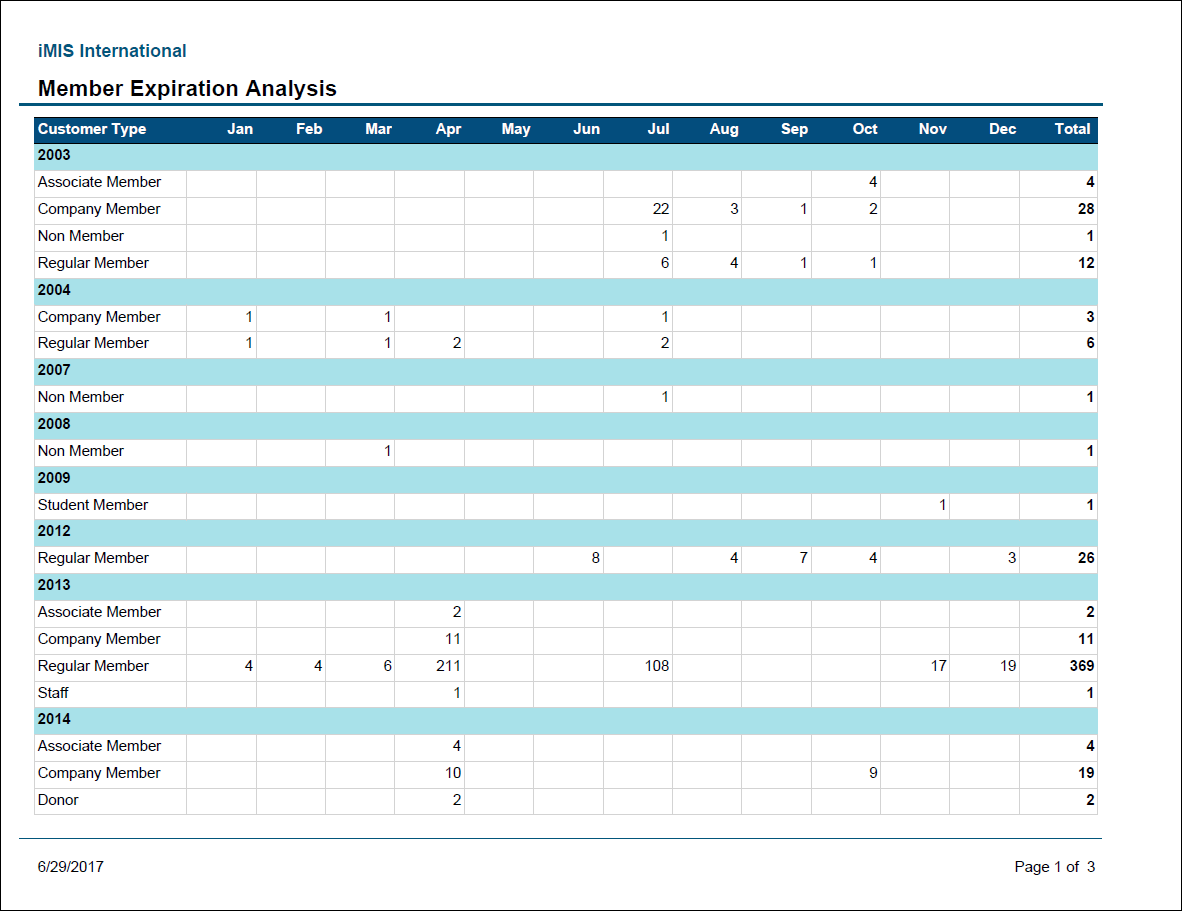Screen dimensions: 1182x911
Task: Sort by the Jan column header
Action: tap(240, 129)
